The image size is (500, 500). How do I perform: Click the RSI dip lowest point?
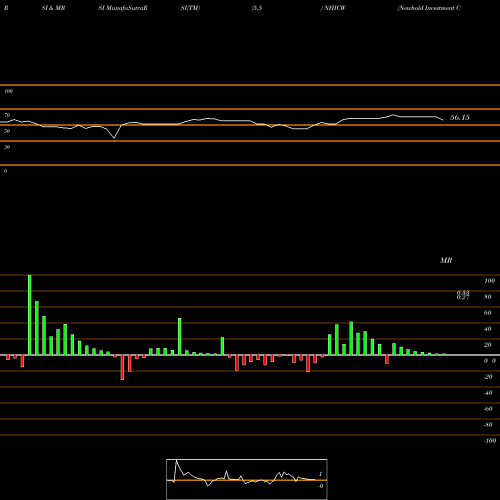tap(114, 138)
